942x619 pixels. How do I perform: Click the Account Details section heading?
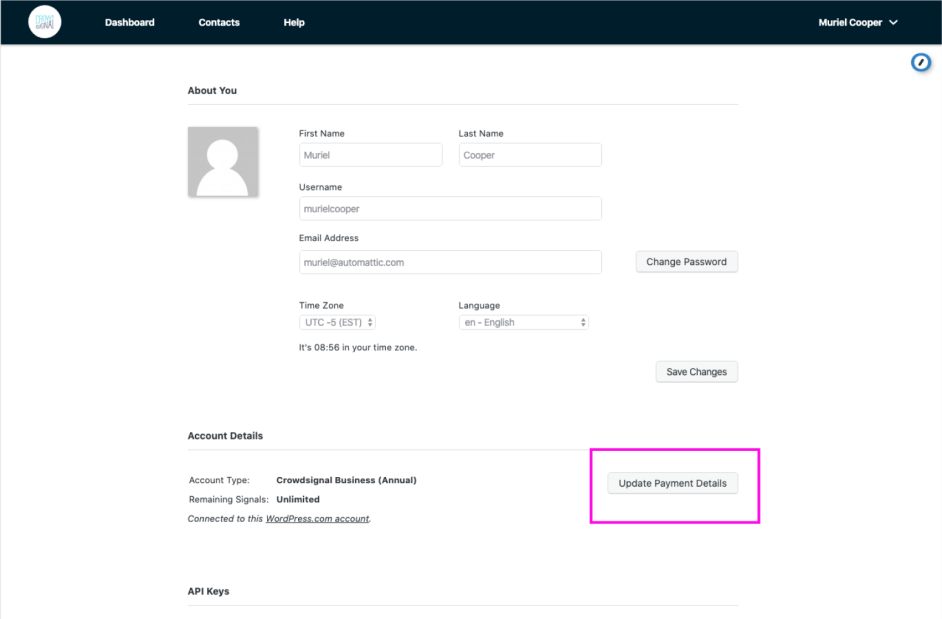pyautogui.click(x=225, y=436)
